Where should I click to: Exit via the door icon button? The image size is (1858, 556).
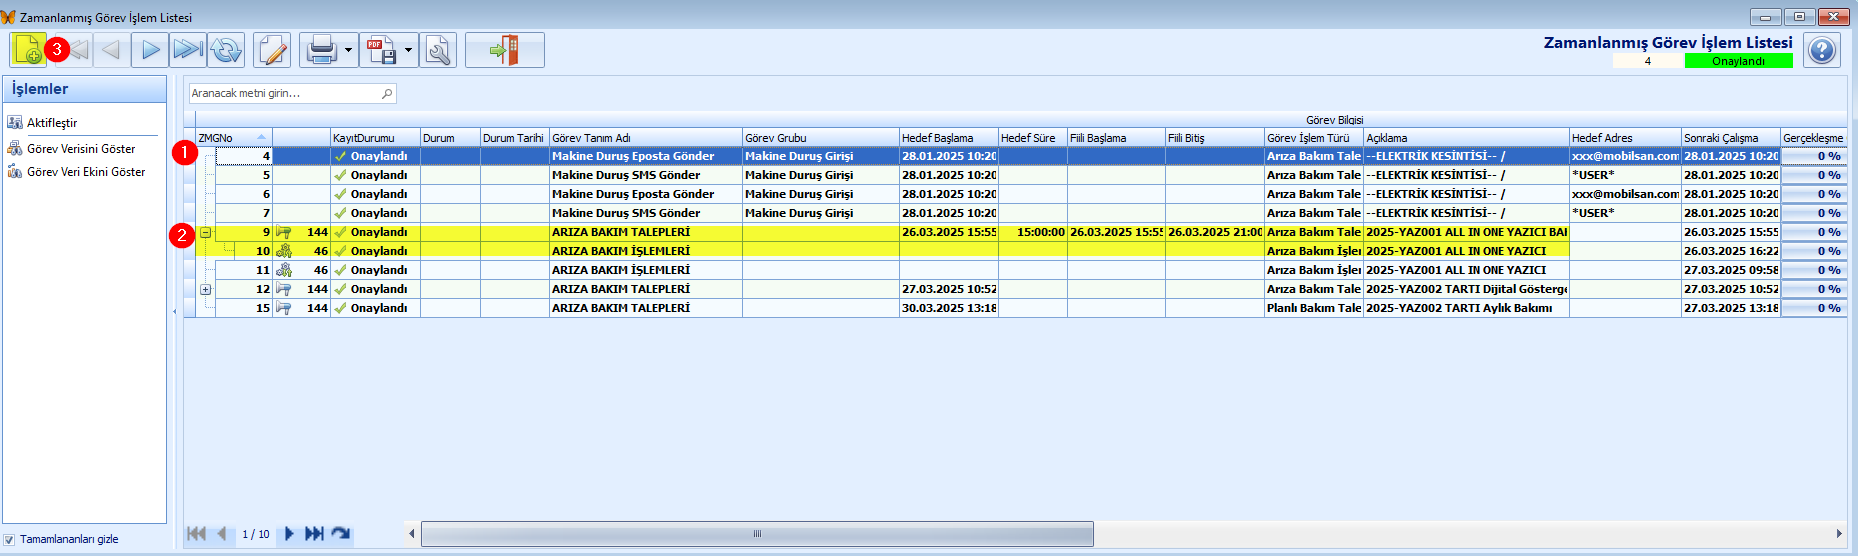click(x=504, y=50)
